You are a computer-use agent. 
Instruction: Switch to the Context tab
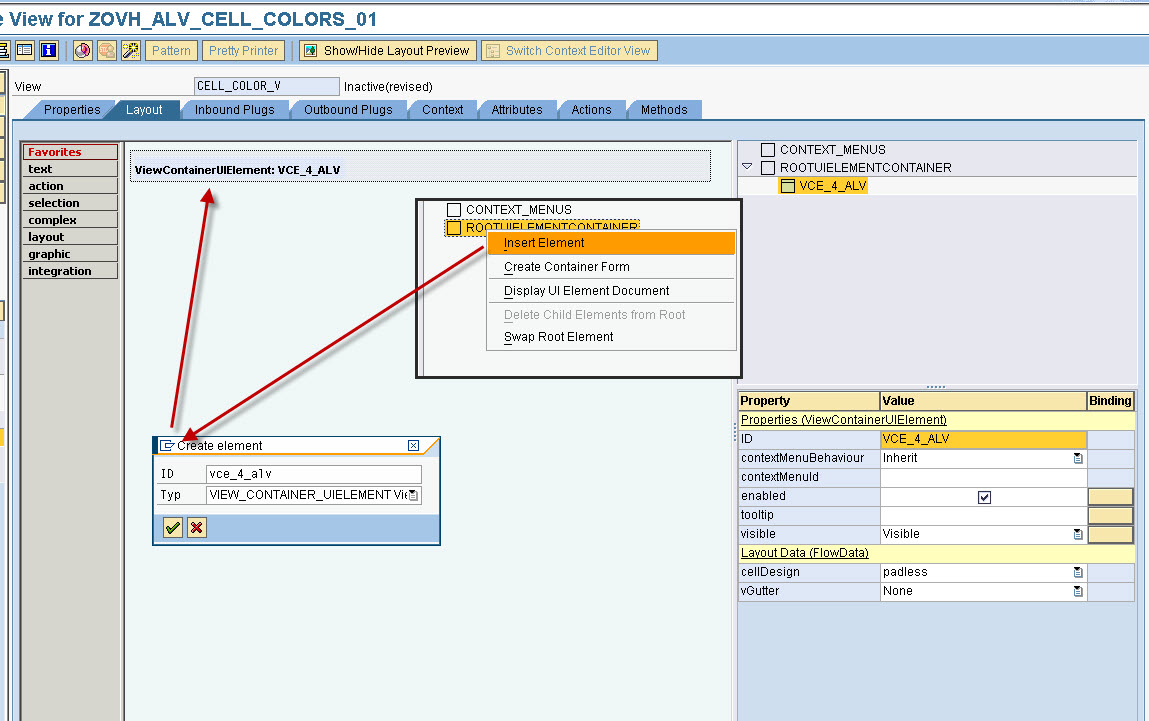click(442, 110)
